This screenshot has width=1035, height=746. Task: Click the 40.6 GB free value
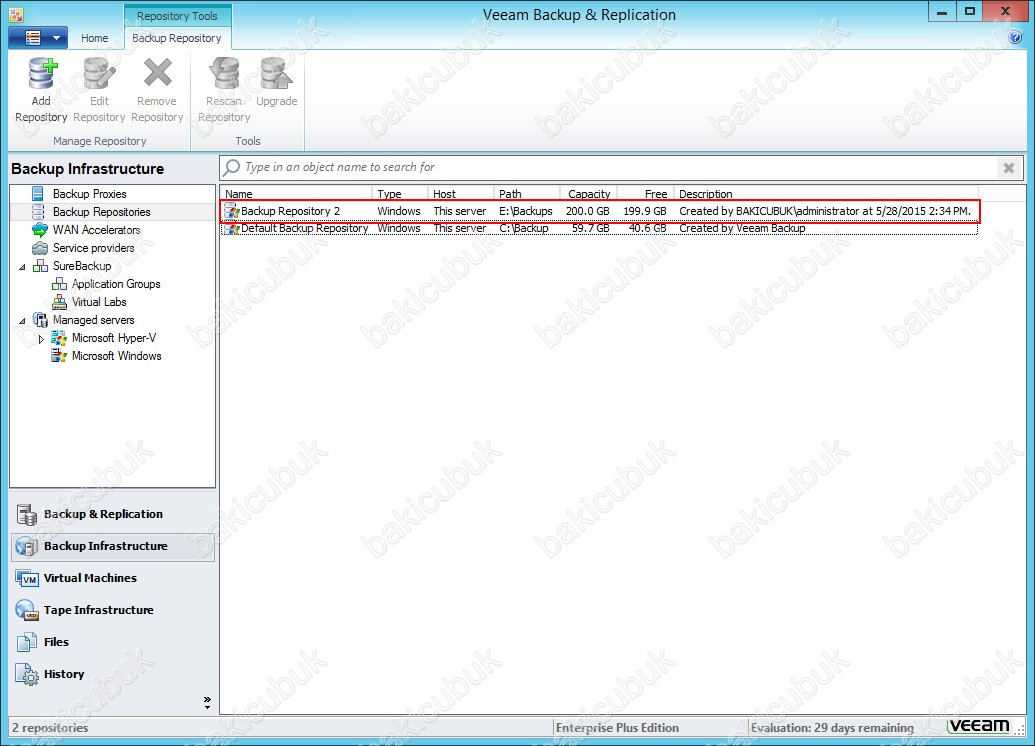click(648, 228)
